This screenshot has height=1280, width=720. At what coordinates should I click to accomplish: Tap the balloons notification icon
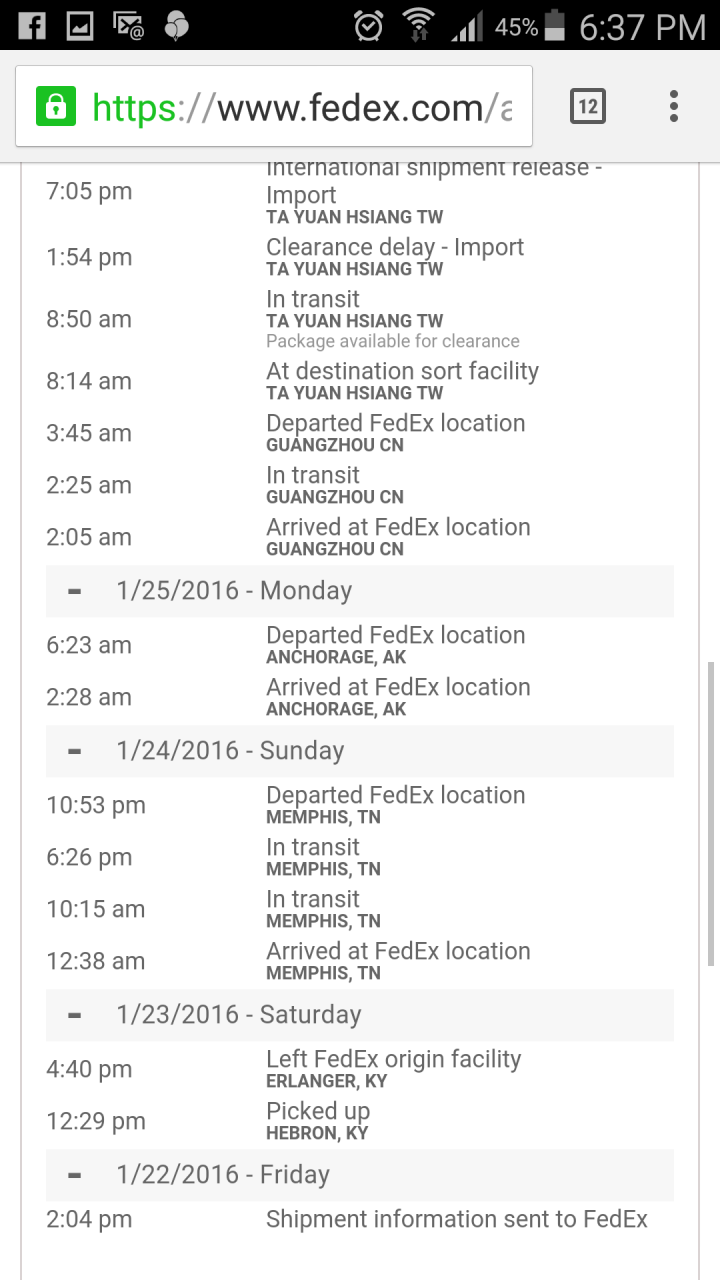176,25
